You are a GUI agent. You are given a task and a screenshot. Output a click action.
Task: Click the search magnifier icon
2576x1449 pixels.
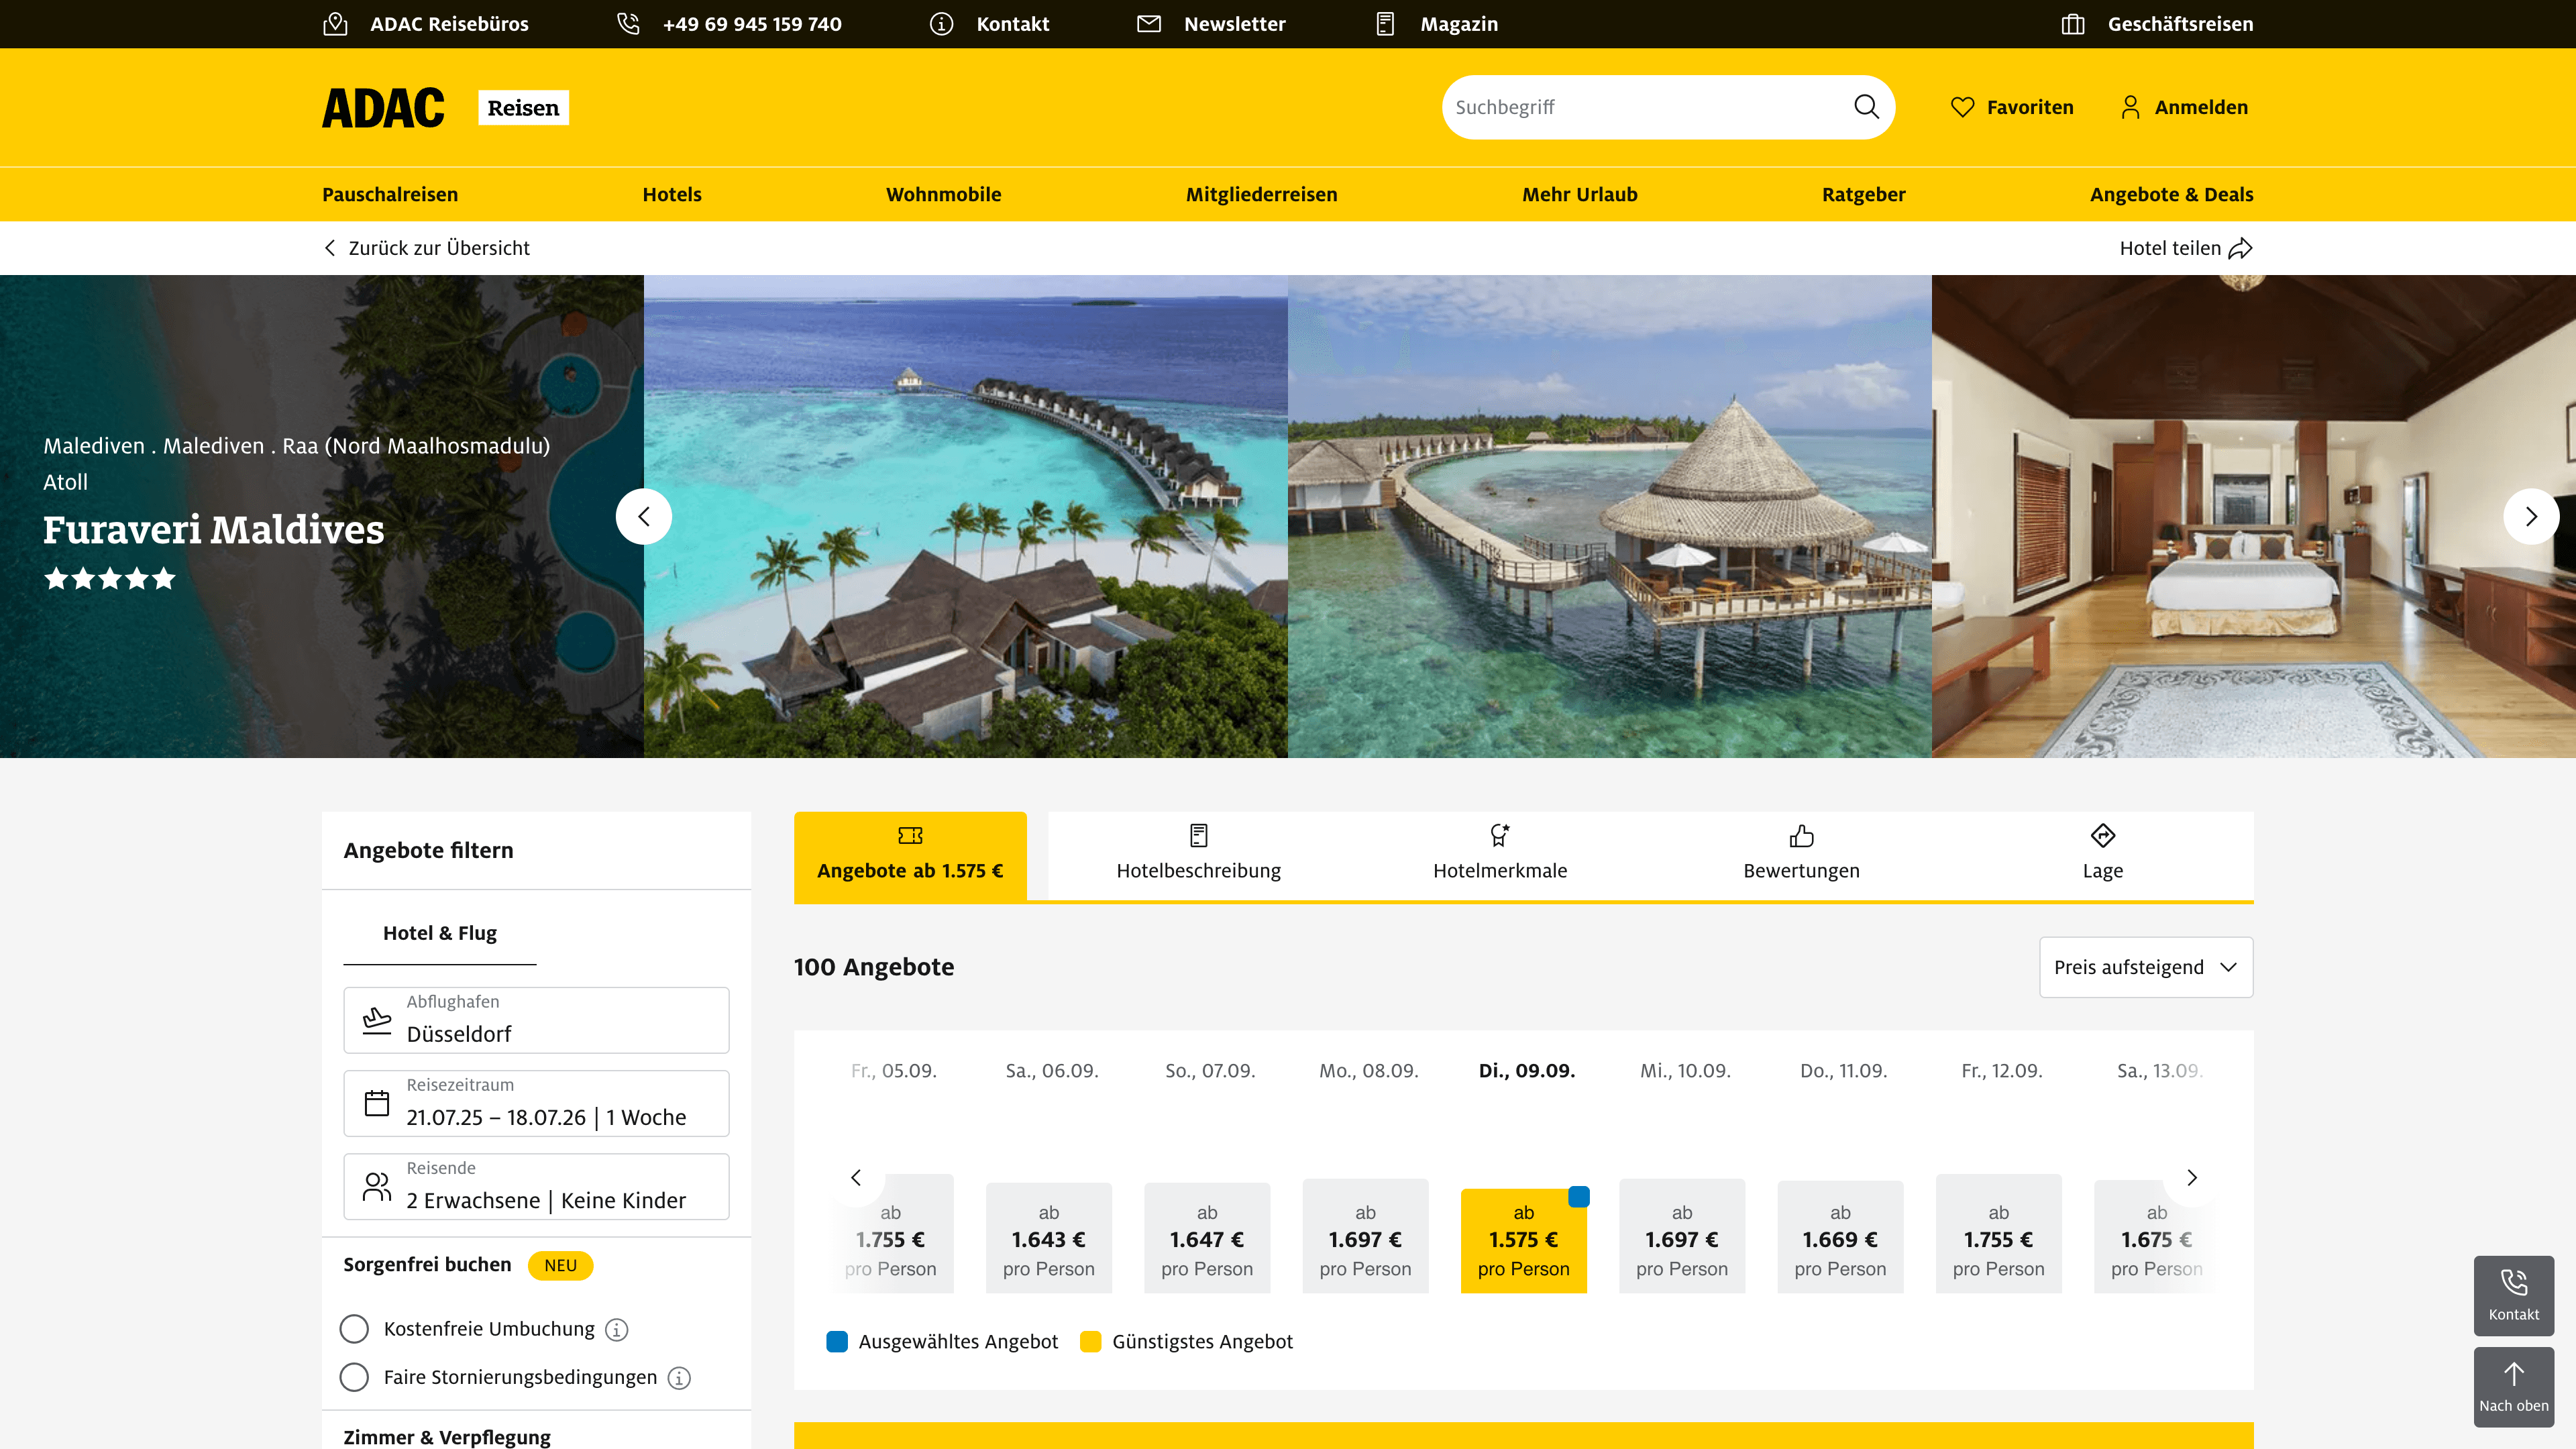pyautogui.click(x=1865, y=107)
